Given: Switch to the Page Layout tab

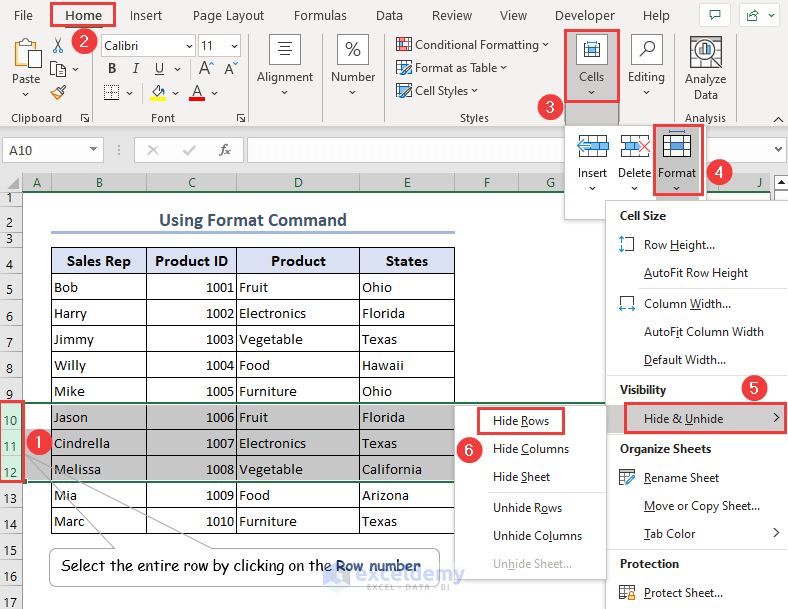Looking at the screenshot, I should [228, 15].
